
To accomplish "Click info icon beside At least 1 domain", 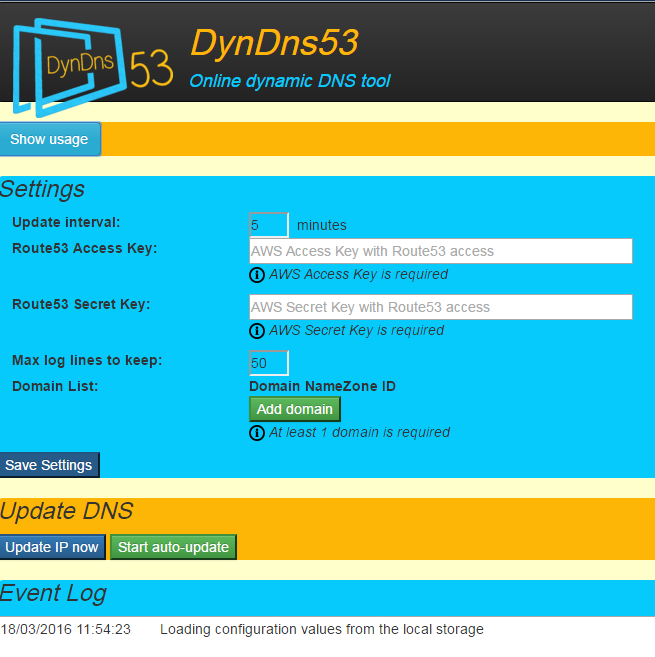I will (257, 433).
